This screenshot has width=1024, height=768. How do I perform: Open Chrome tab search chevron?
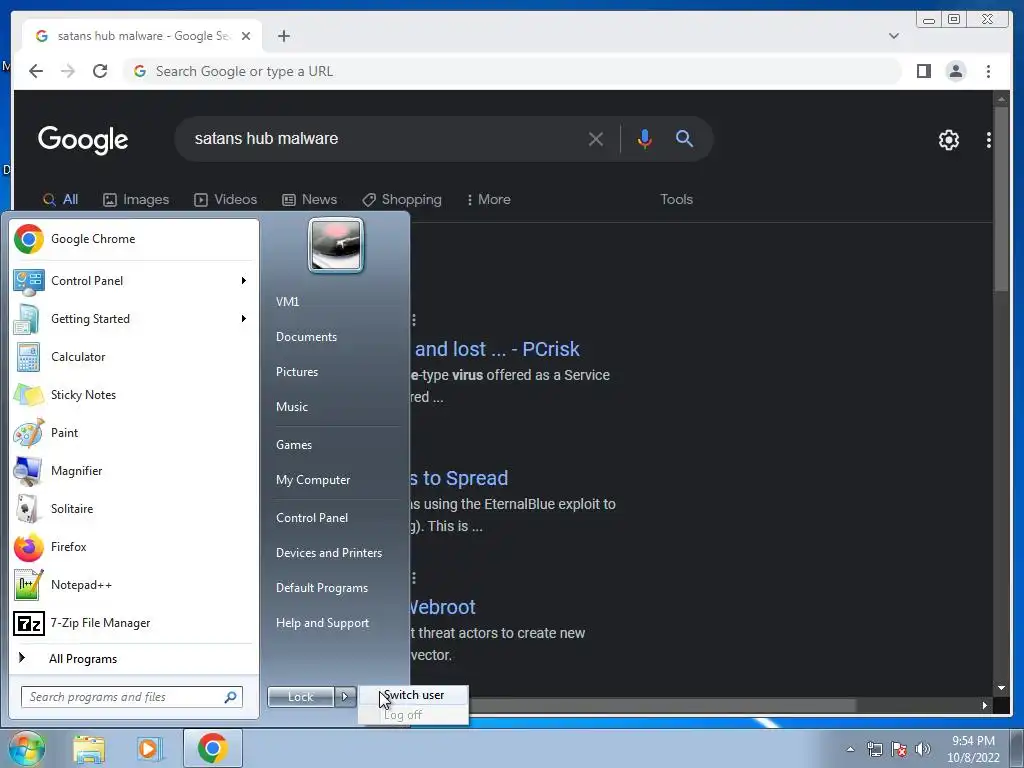pos(893,36)
